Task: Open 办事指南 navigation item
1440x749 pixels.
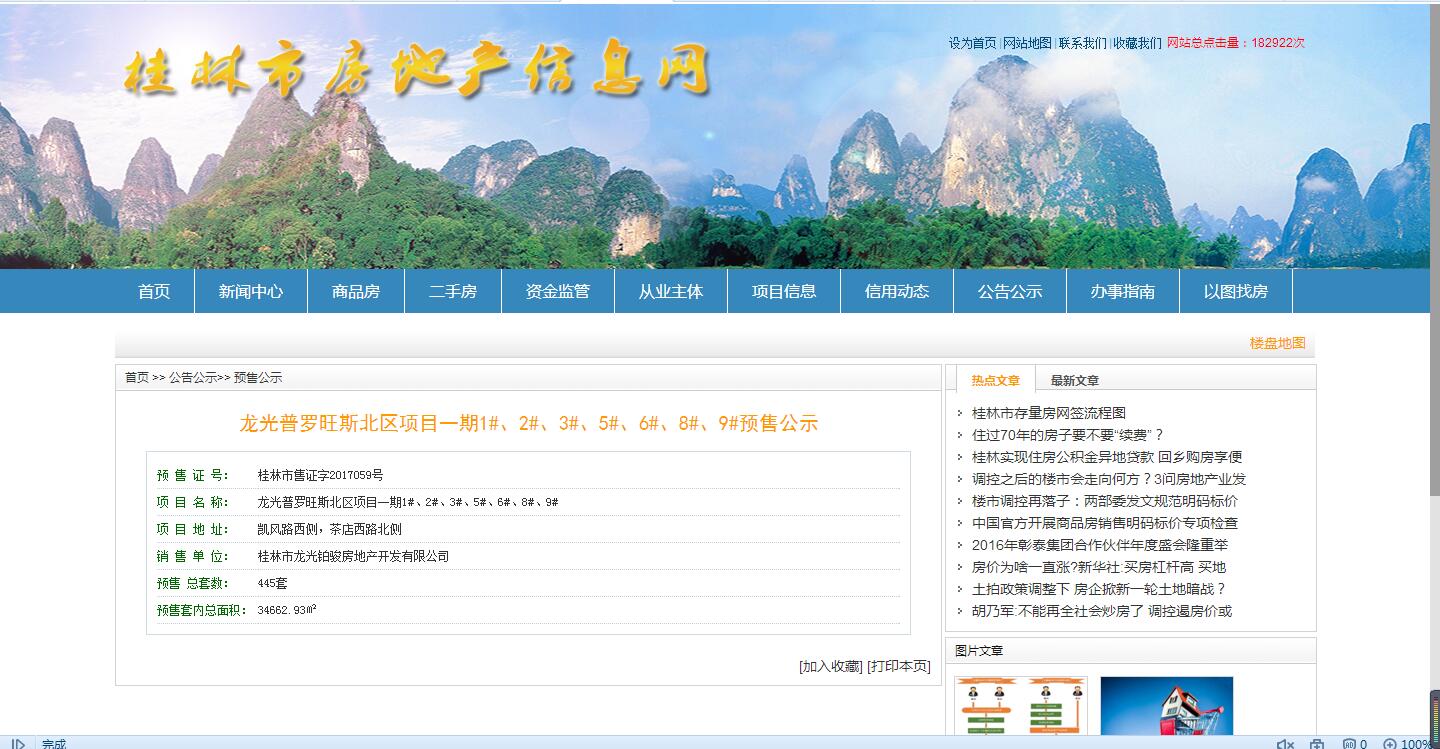Action: (1123, 291)
